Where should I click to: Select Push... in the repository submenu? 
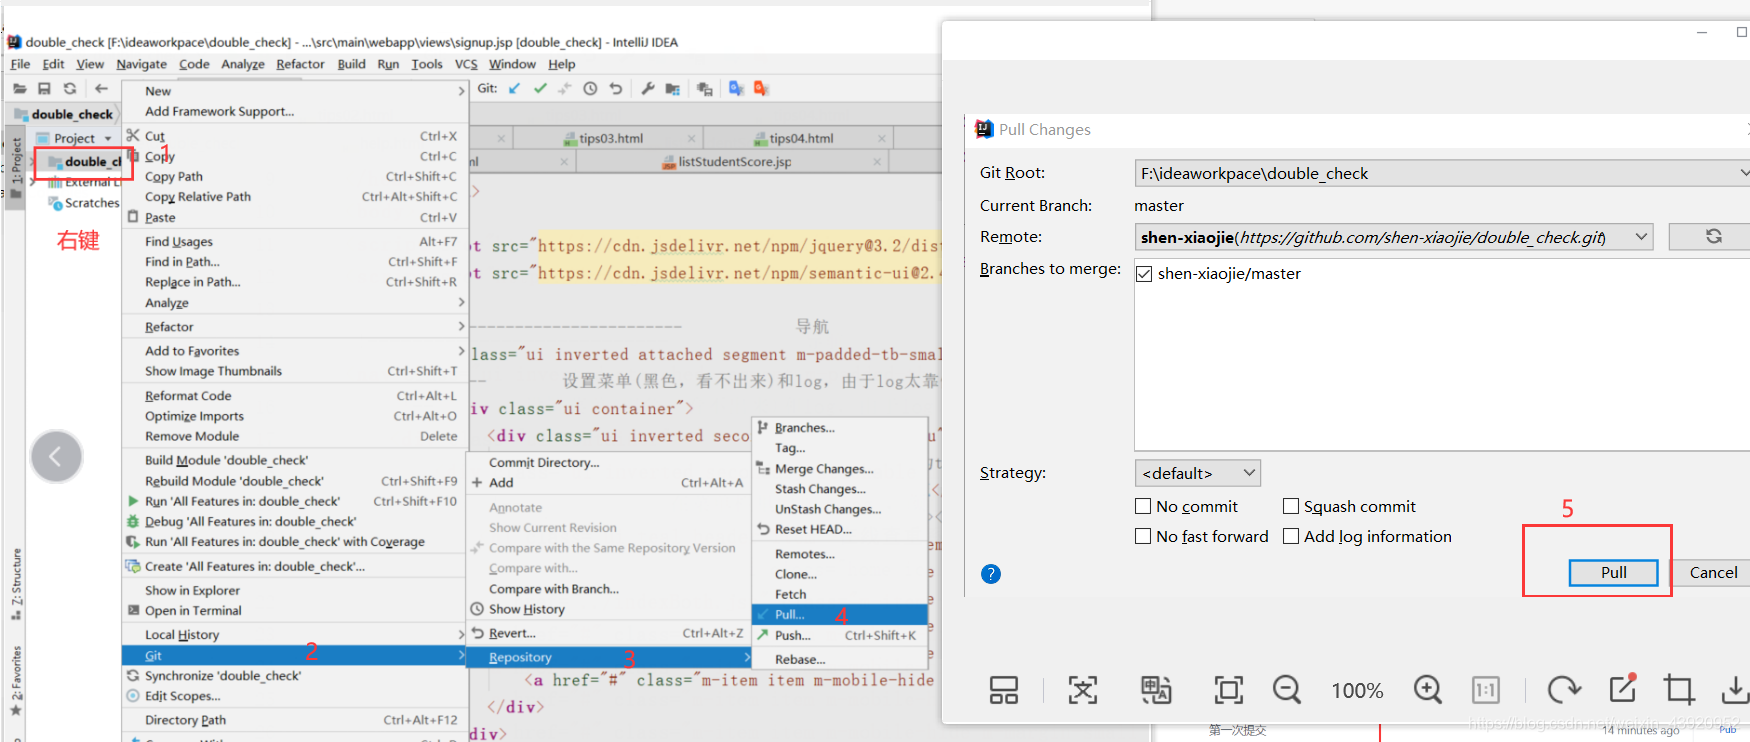pyautogui.click(x=840, y=636)
